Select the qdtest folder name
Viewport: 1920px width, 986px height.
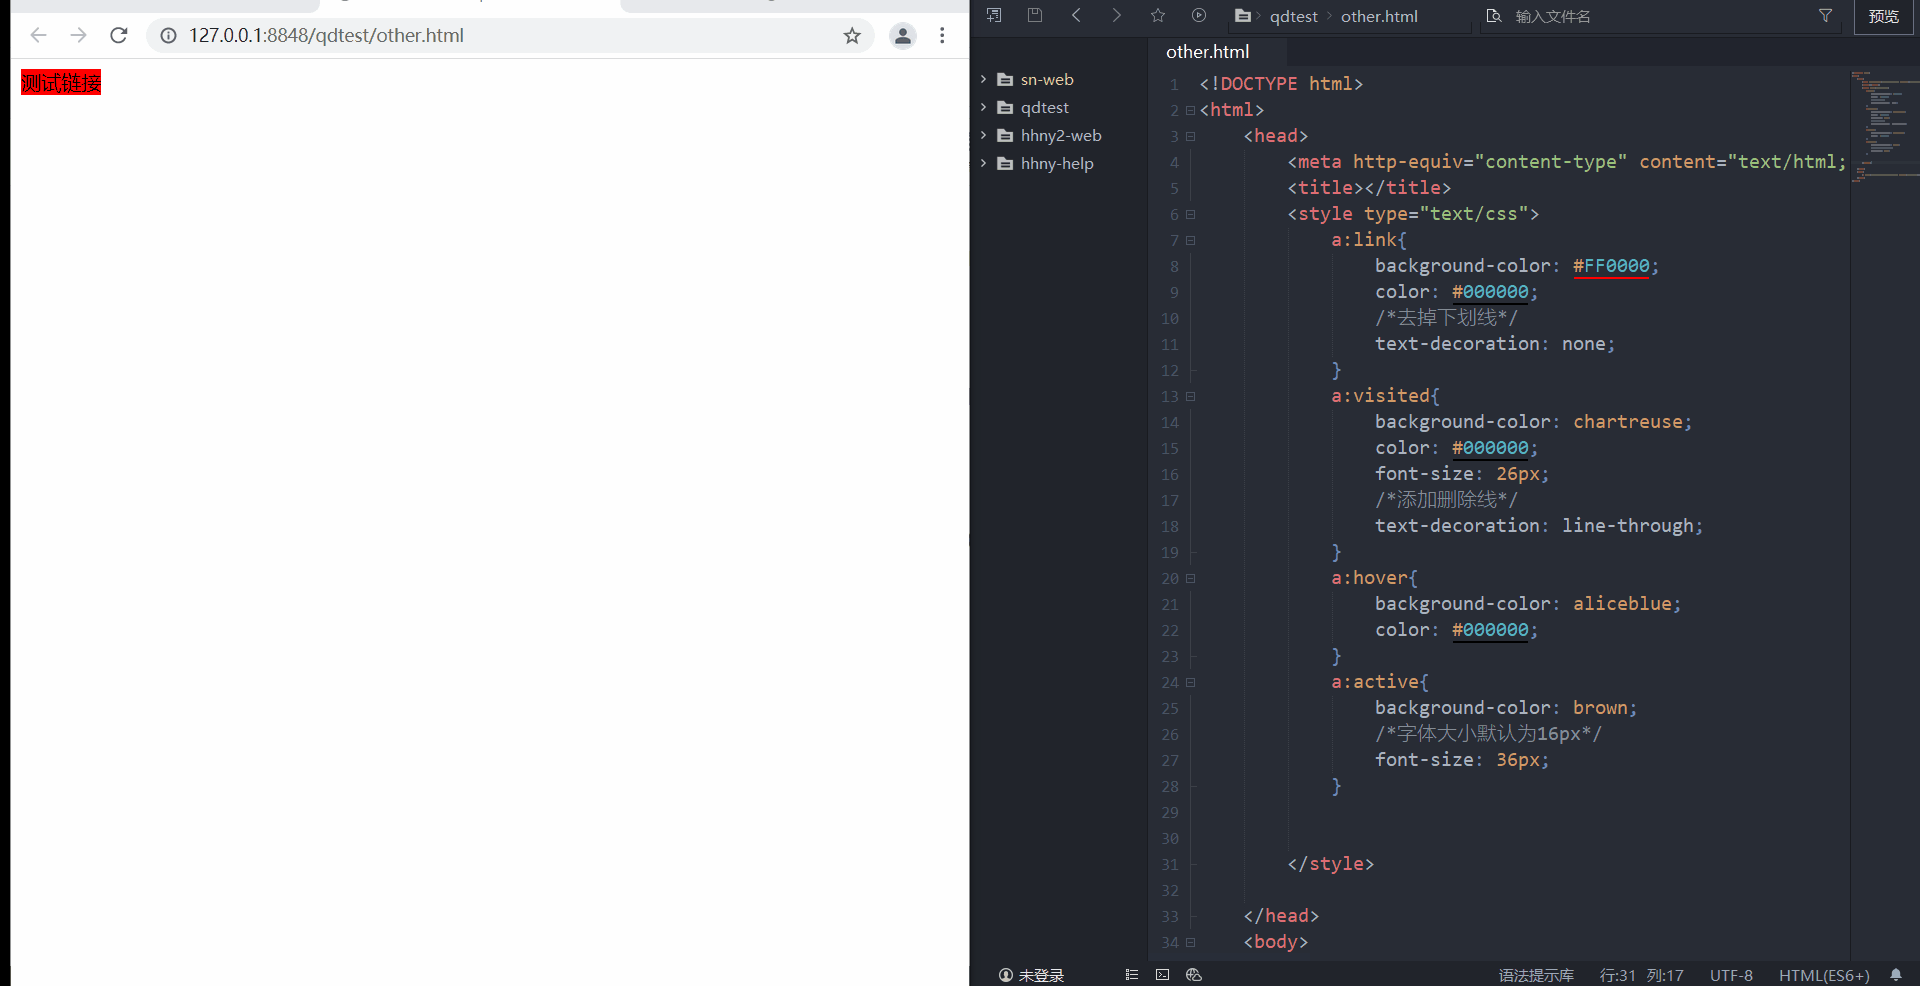pyautogui.click(x=1045, y=107)
